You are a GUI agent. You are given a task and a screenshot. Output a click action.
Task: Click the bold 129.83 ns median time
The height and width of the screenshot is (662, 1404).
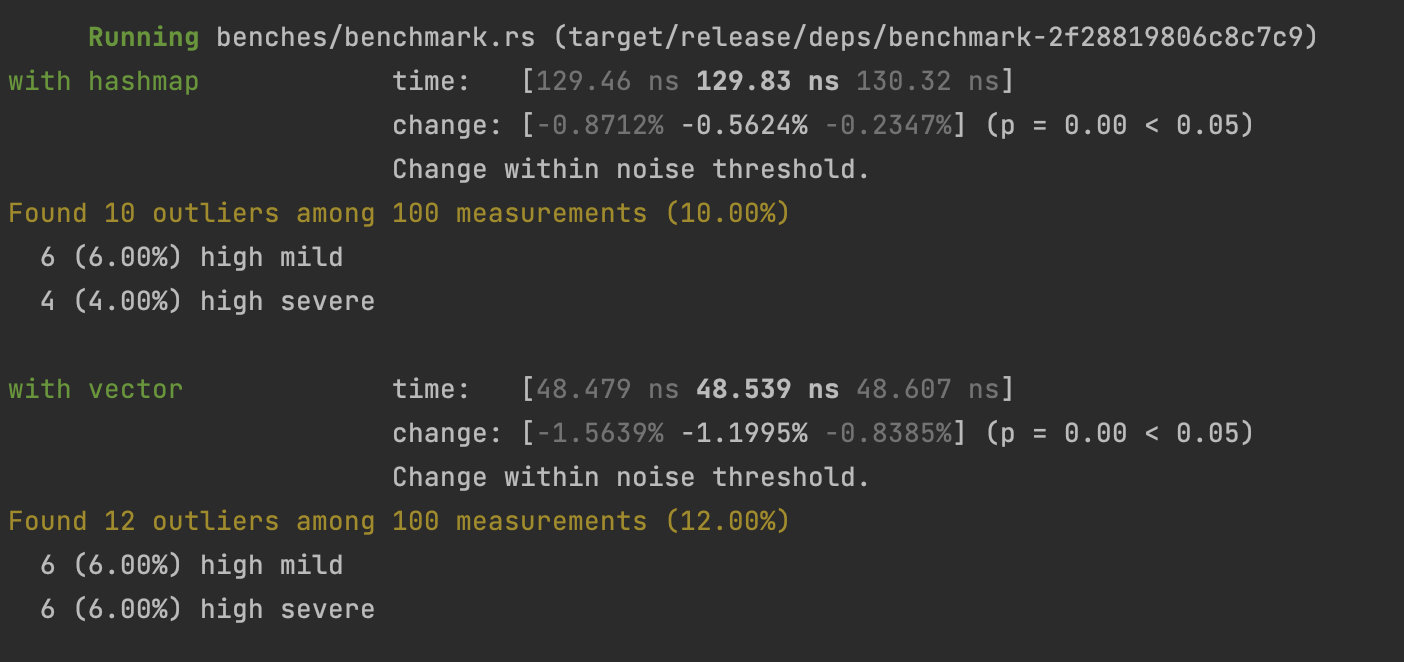point(767,82)
